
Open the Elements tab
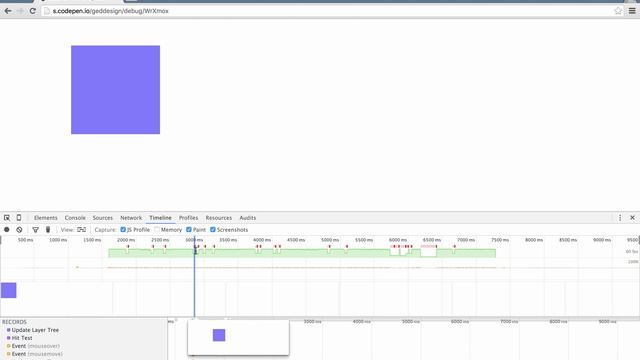(46, 218)
